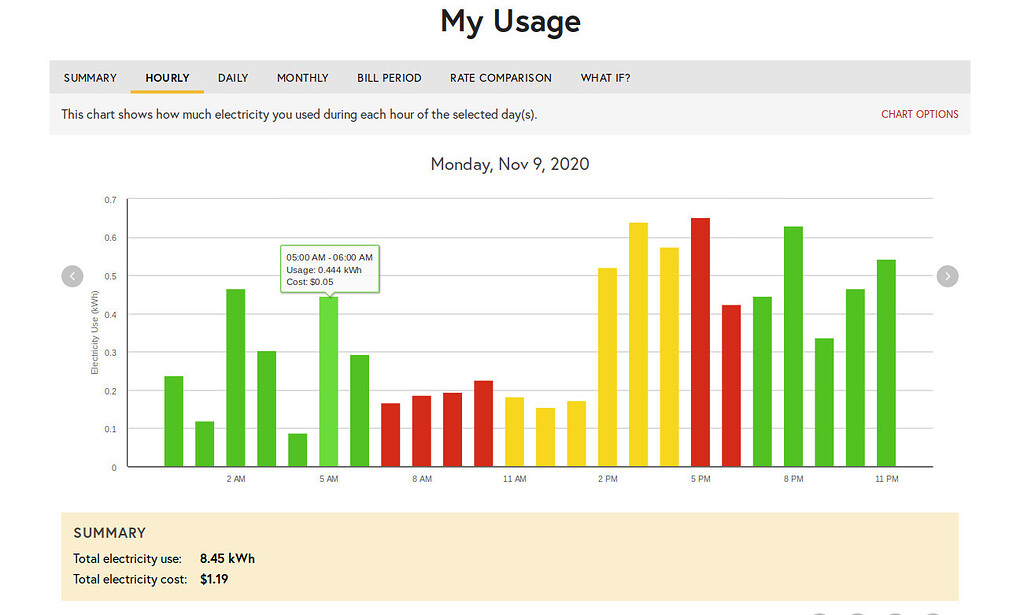This screenshot has width=1024, height=615.
Task: Click the total electricity use value 8.45 kWh
Action: point(227,559)
